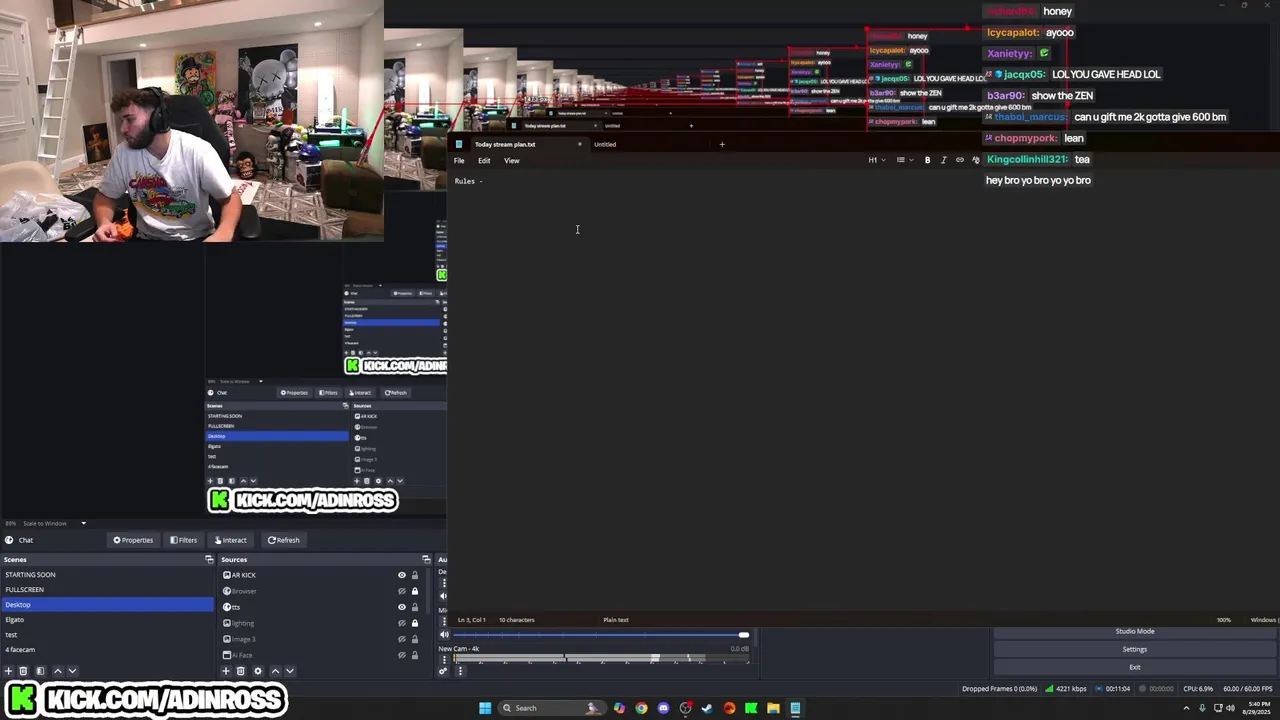The height and width of the screenshot is (720, 1280).
Task: Pop out the Scenes dock
Action: (x=209, y=559)
